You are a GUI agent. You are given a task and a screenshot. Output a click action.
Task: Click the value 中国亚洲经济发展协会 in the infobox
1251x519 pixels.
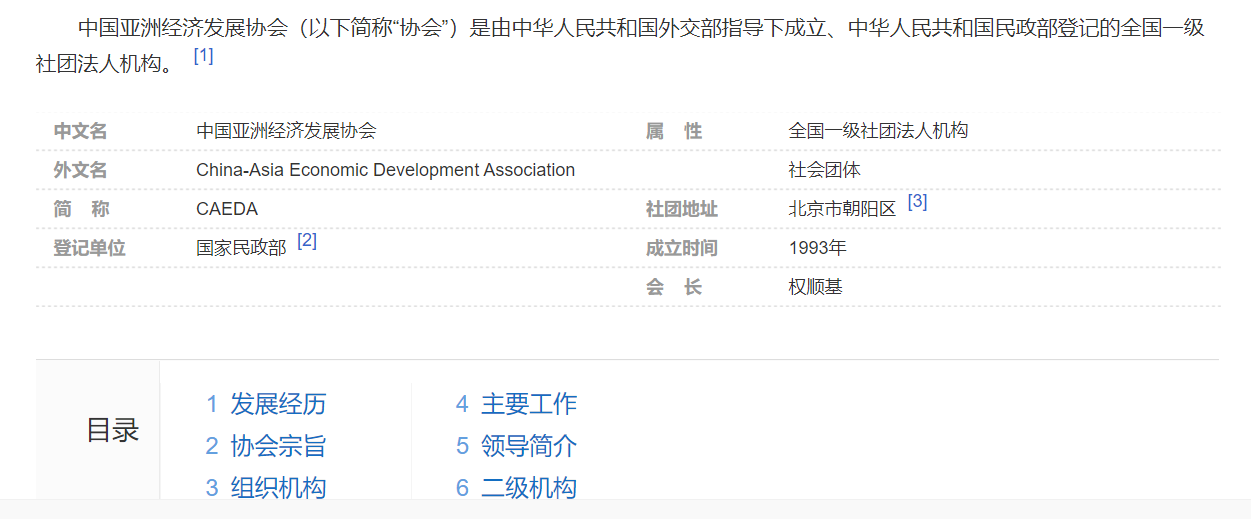286,131
